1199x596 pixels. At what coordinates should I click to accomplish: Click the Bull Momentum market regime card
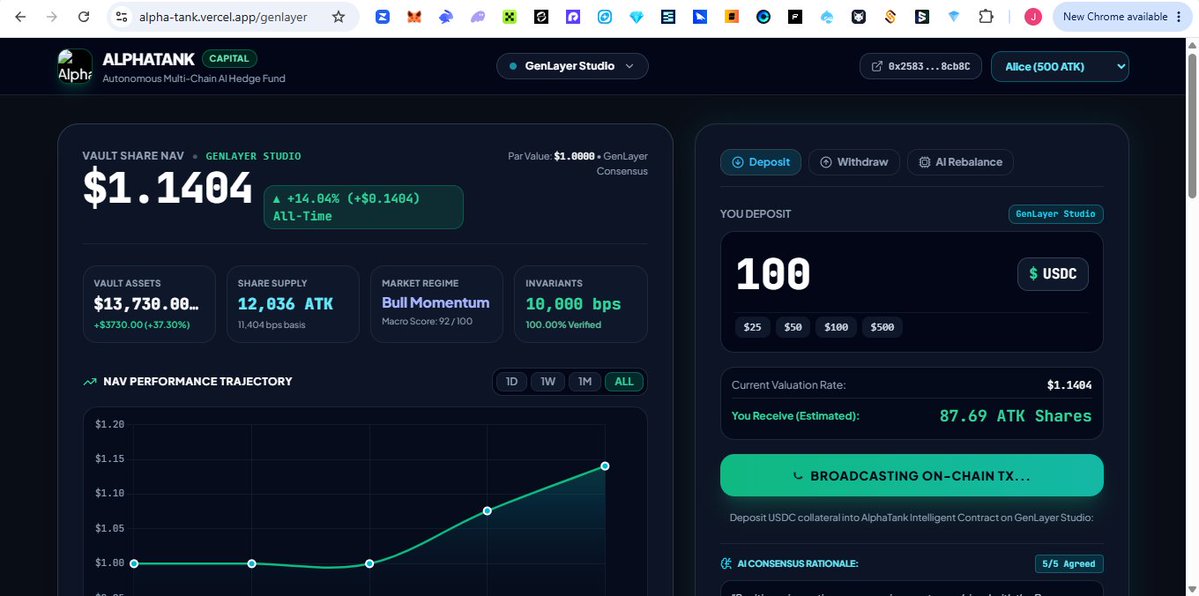coord(437,304)
